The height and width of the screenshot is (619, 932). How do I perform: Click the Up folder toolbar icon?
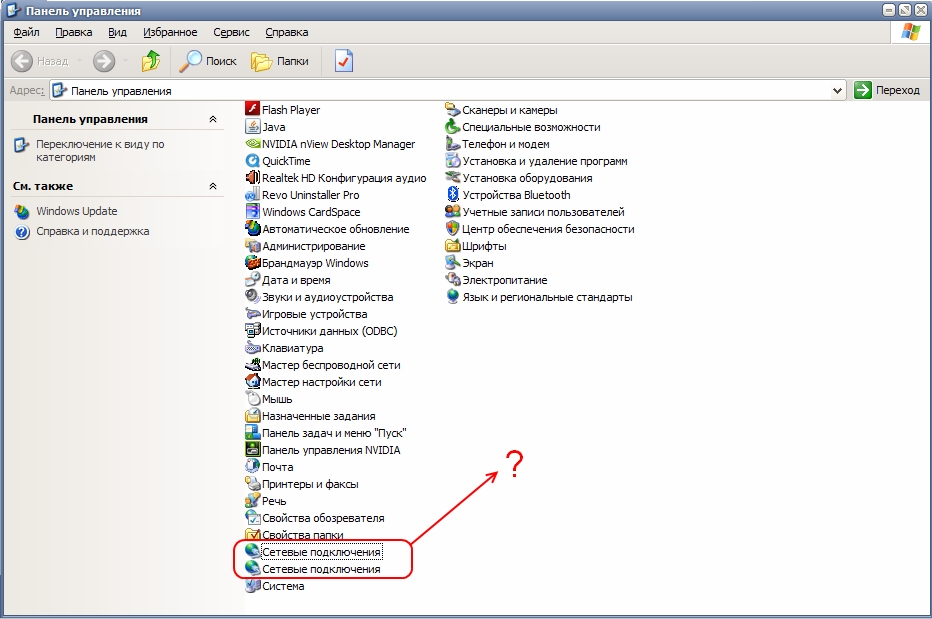(151, 61)
